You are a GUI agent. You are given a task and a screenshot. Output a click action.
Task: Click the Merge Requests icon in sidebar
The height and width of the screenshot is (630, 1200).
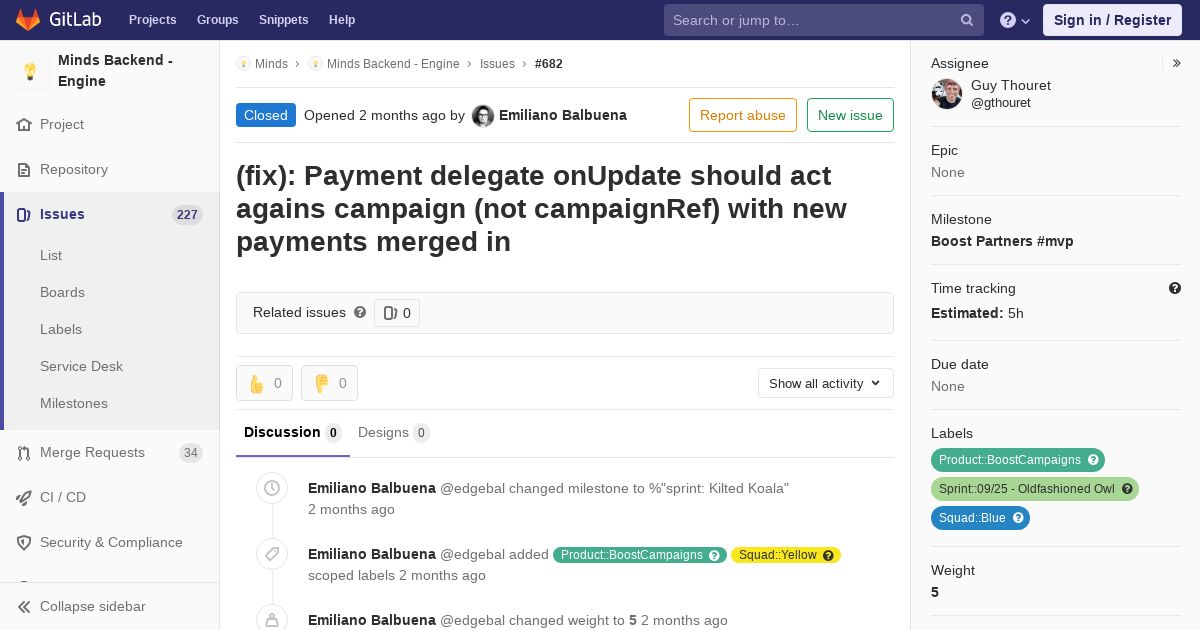click(x=24, y=453)
